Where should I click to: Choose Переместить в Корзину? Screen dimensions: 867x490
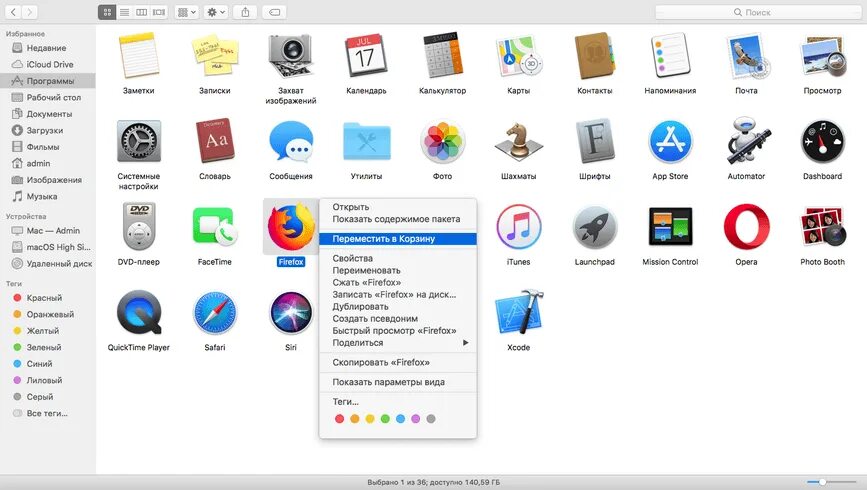[x=398, y=239]
